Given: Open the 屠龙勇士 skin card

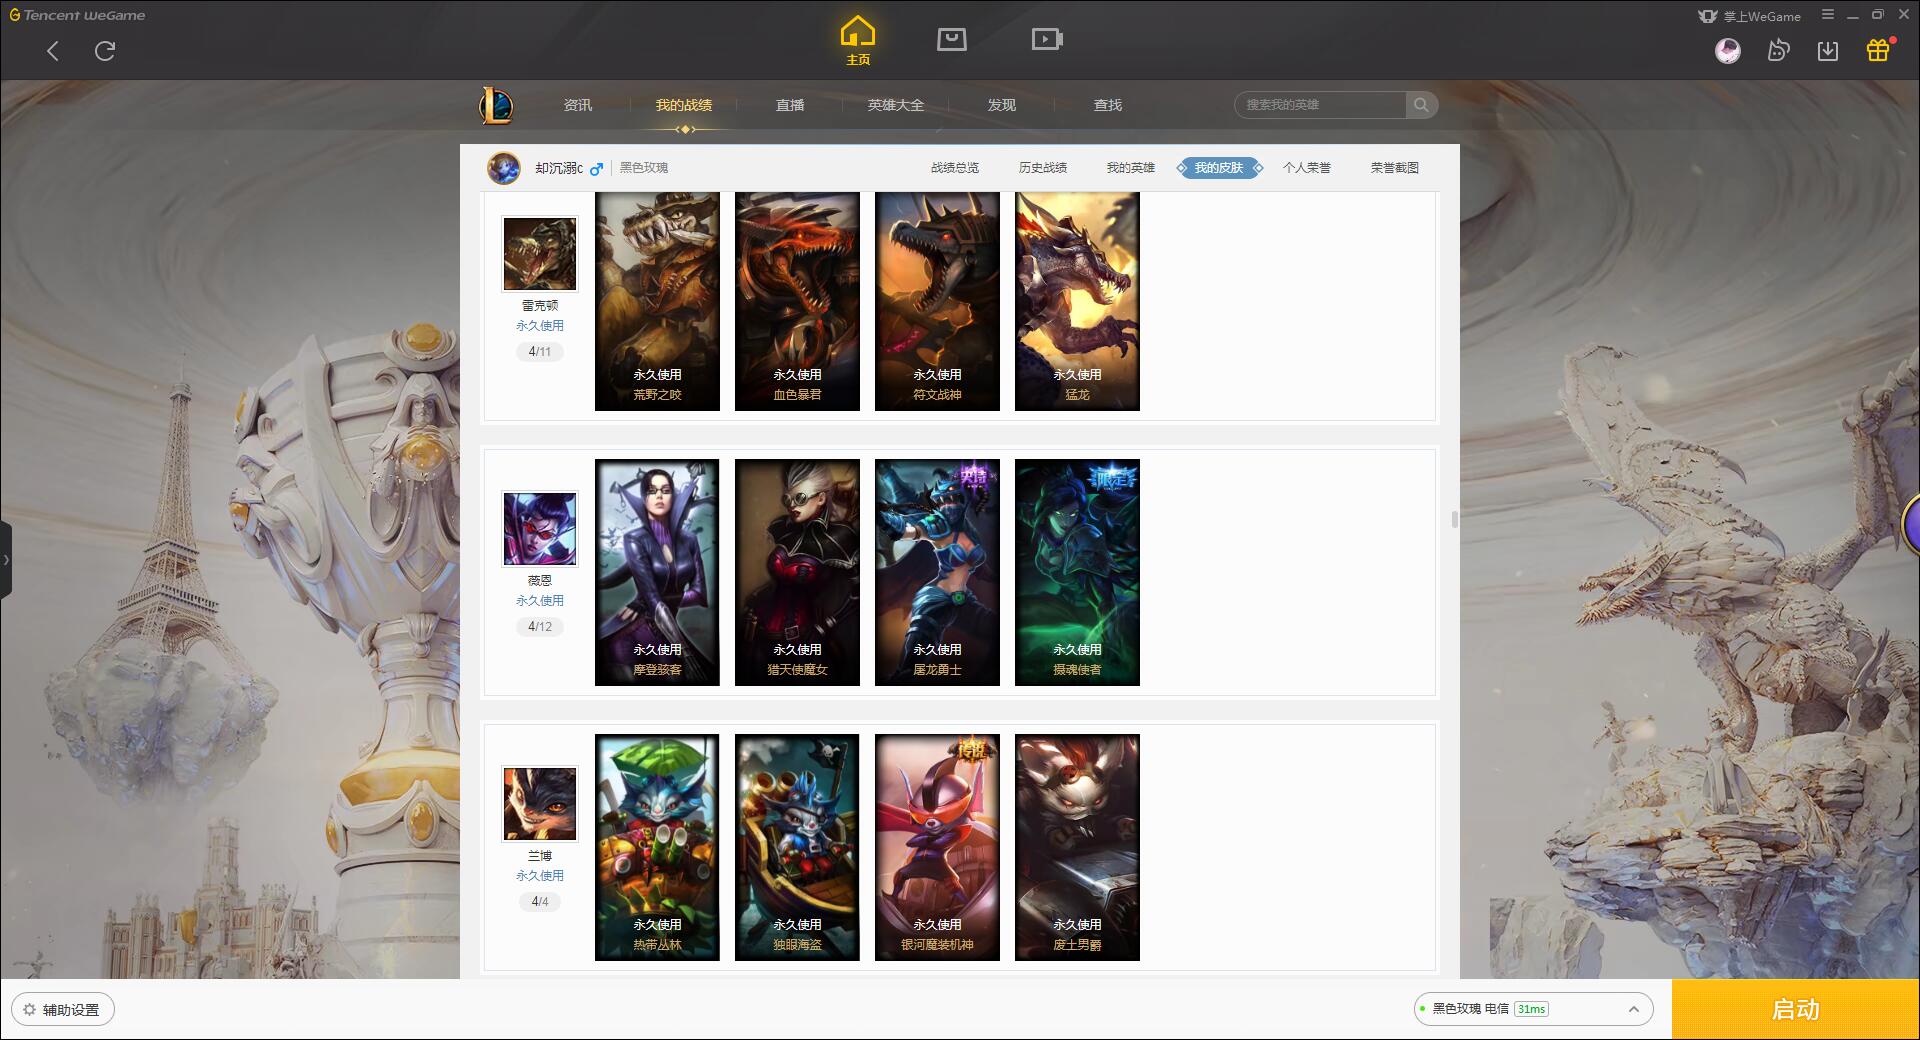Looking at the screenshot, I should pyautogui.click(x=937, y=572).
